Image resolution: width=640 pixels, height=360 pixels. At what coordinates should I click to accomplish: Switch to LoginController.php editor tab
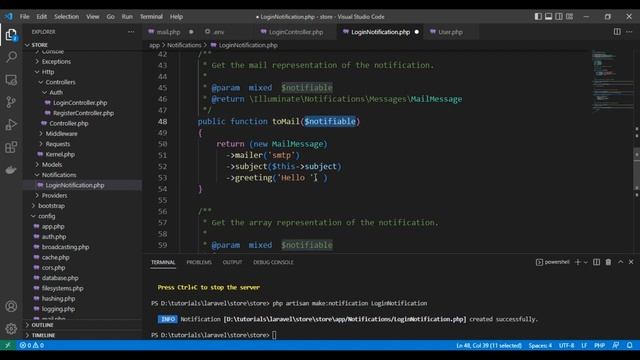tap(296, 32)
